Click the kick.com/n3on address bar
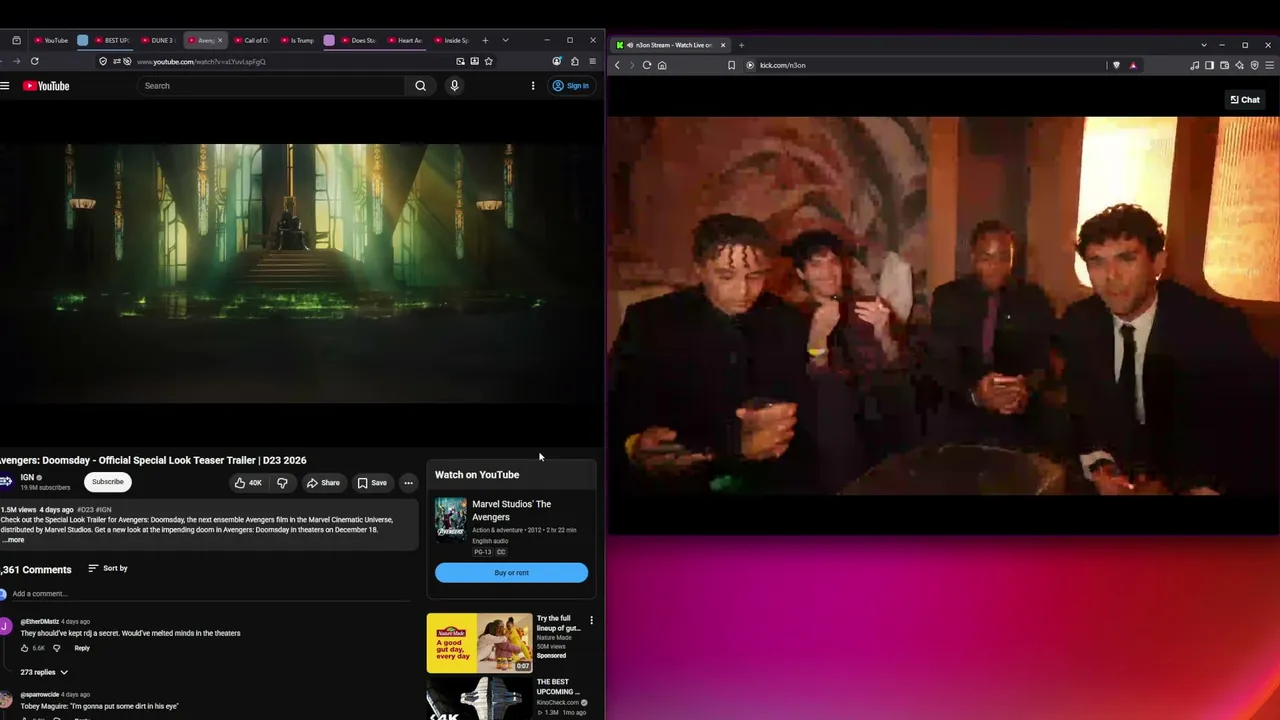 click(782, 65)
